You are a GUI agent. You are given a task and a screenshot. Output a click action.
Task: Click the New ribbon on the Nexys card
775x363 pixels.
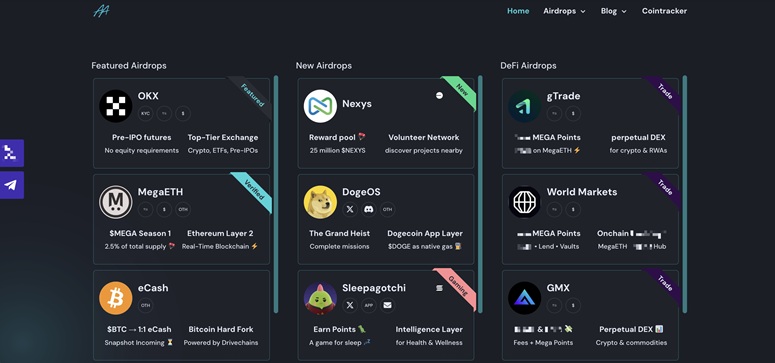[461, 91]
